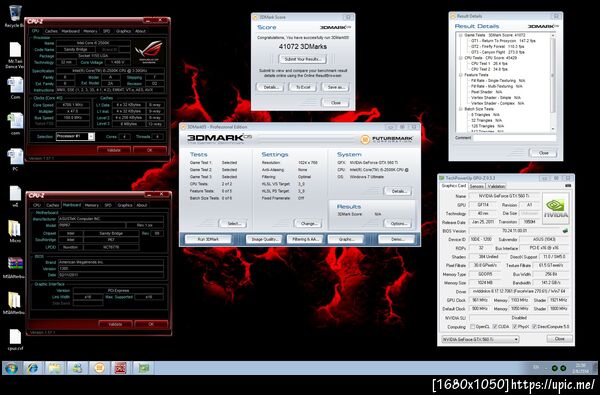This screenshot has height=395, width=600.
Task: Click Details under the System section
Action: (x=398, y=191)
